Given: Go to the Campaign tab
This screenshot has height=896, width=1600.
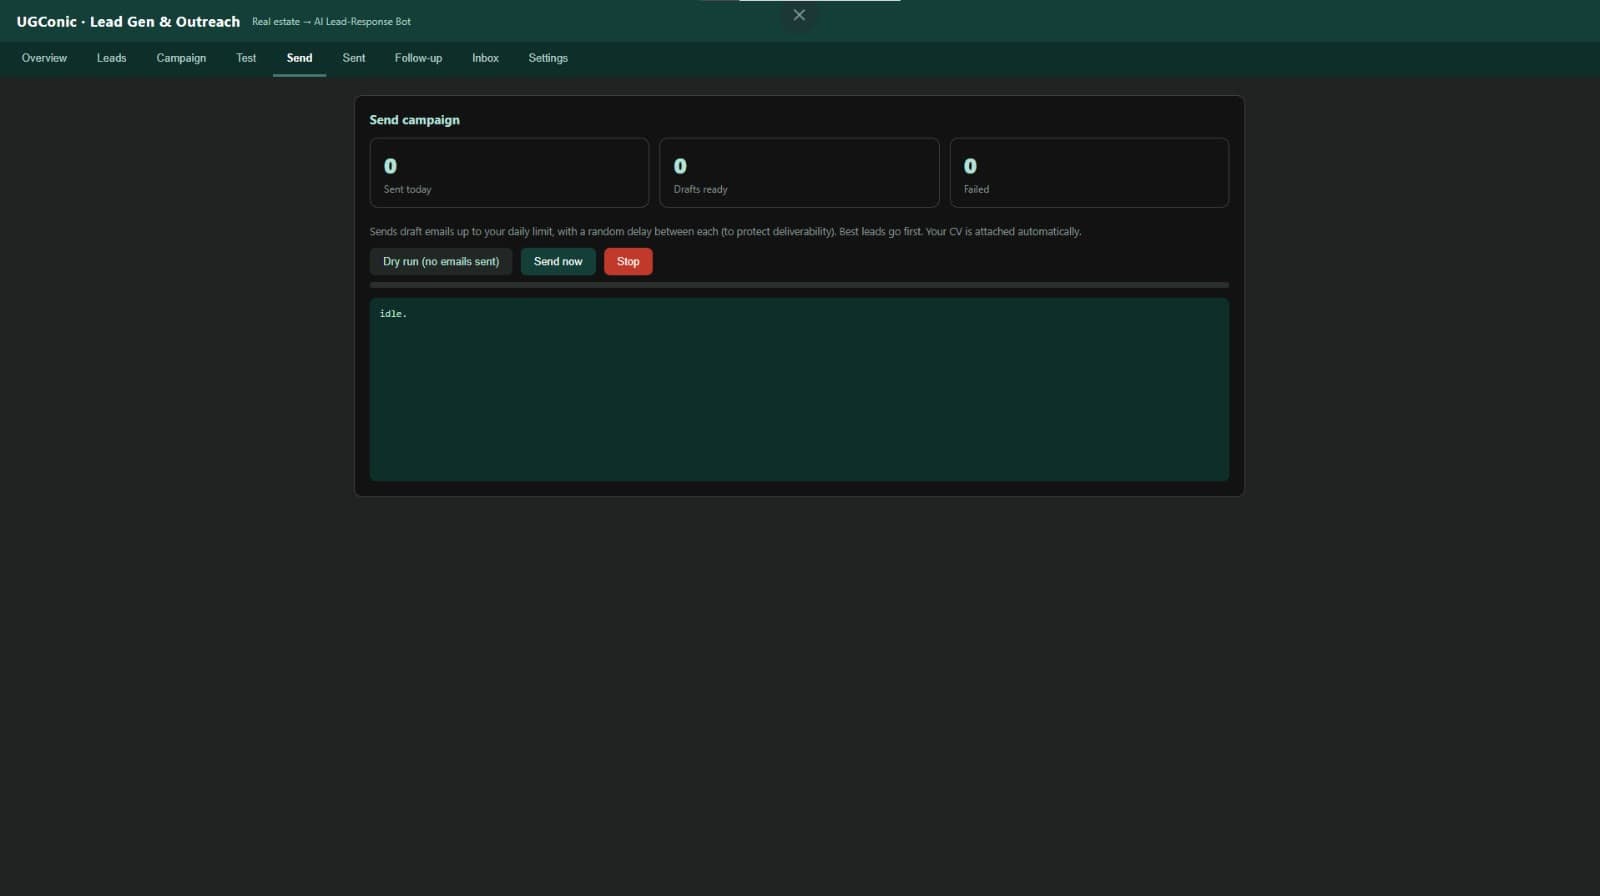Looking at the screenshot, I should click(181, 58).
